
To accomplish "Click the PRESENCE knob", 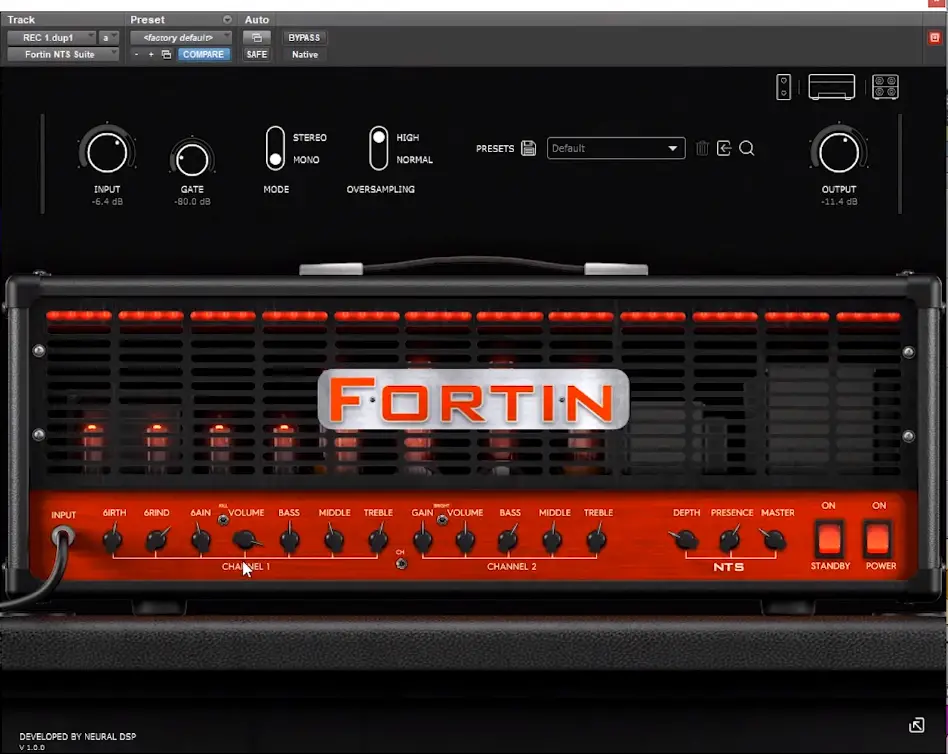I will [x=730, y=539].
